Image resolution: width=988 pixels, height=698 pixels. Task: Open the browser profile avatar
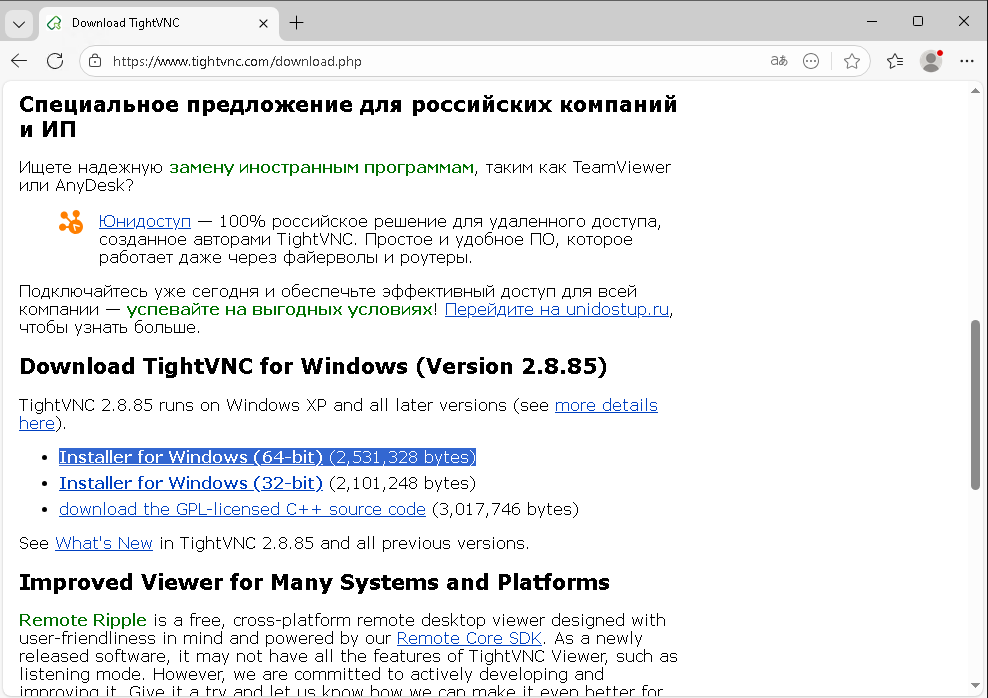931,61
